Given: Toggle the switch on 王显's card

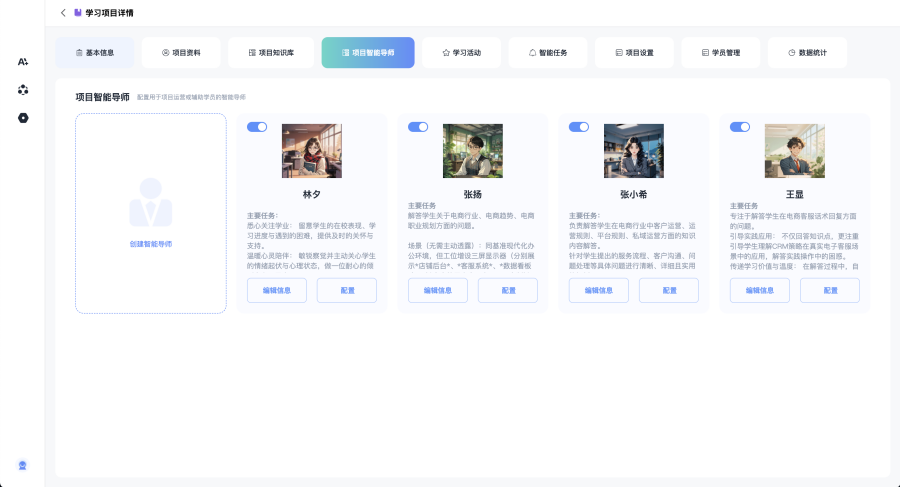Looking at the screenshot, I should click(x=740, y=127).
